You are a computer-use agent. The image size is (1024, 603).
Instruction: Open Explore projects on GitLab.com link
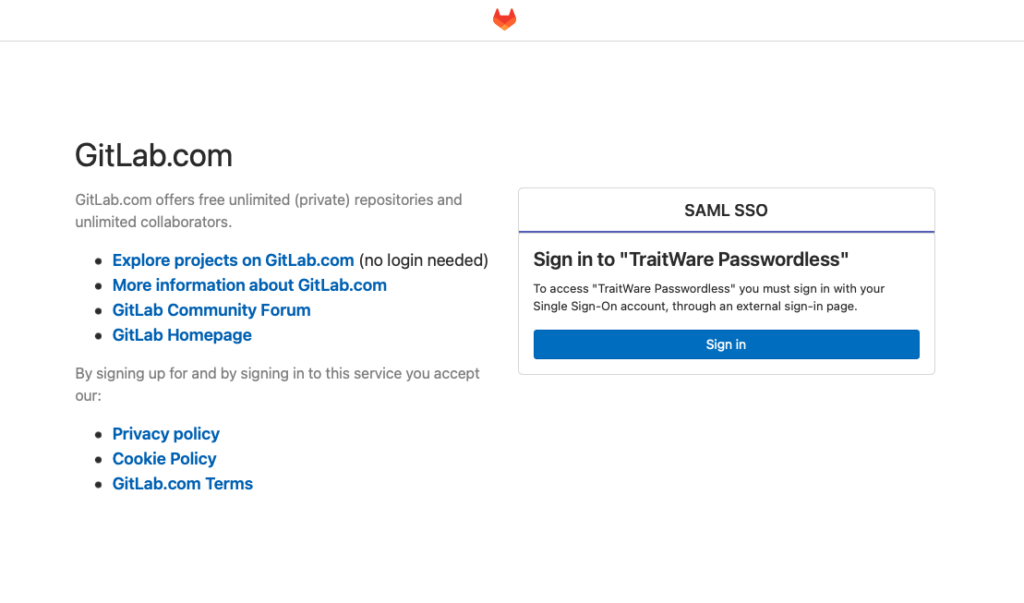[233, 260]
